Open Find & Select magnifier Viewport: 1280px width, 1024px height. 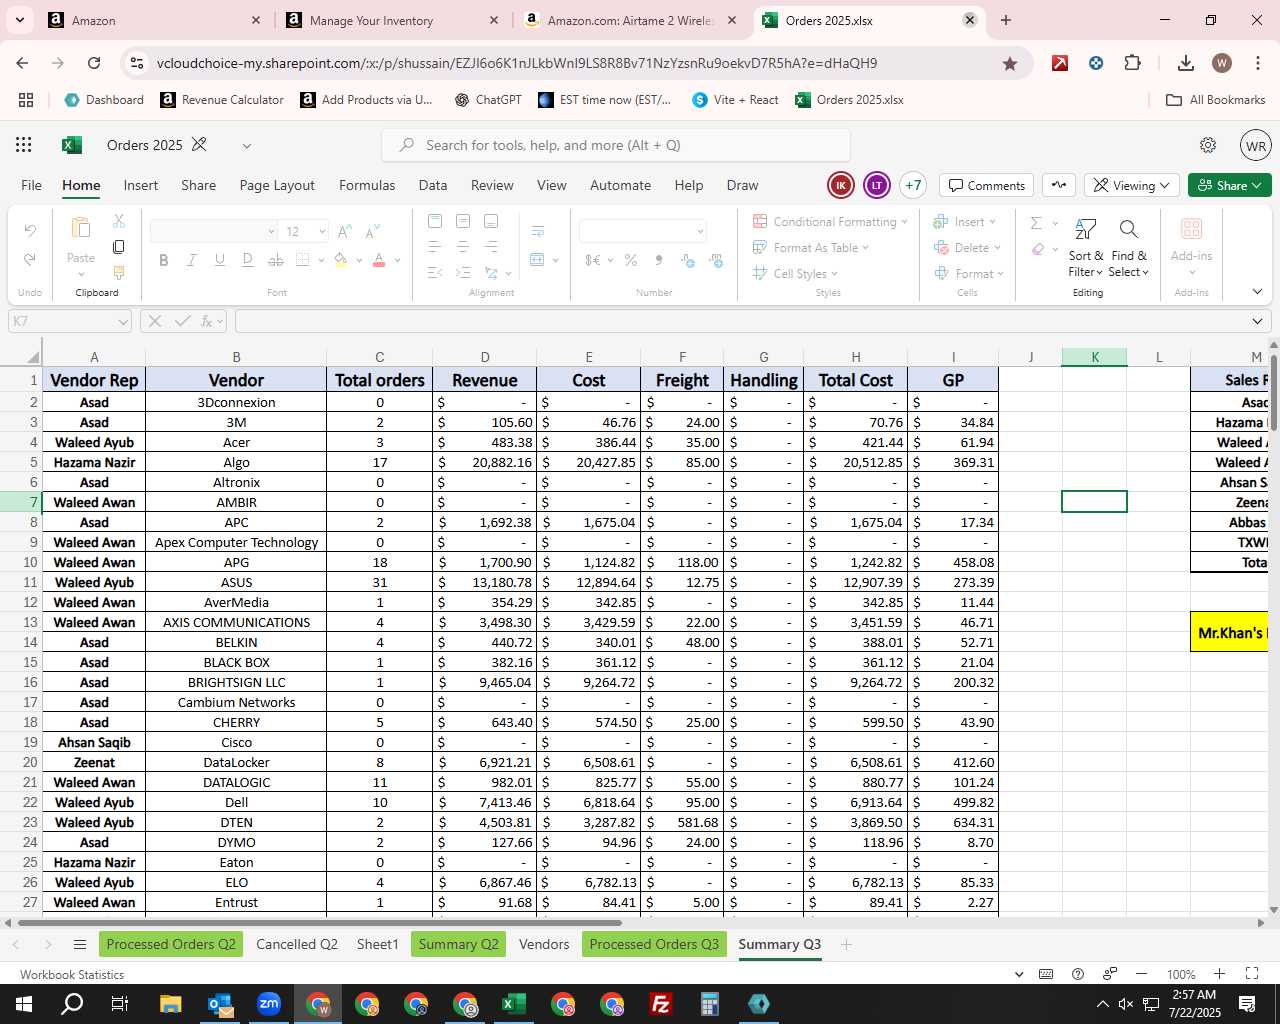(1128, 230)
